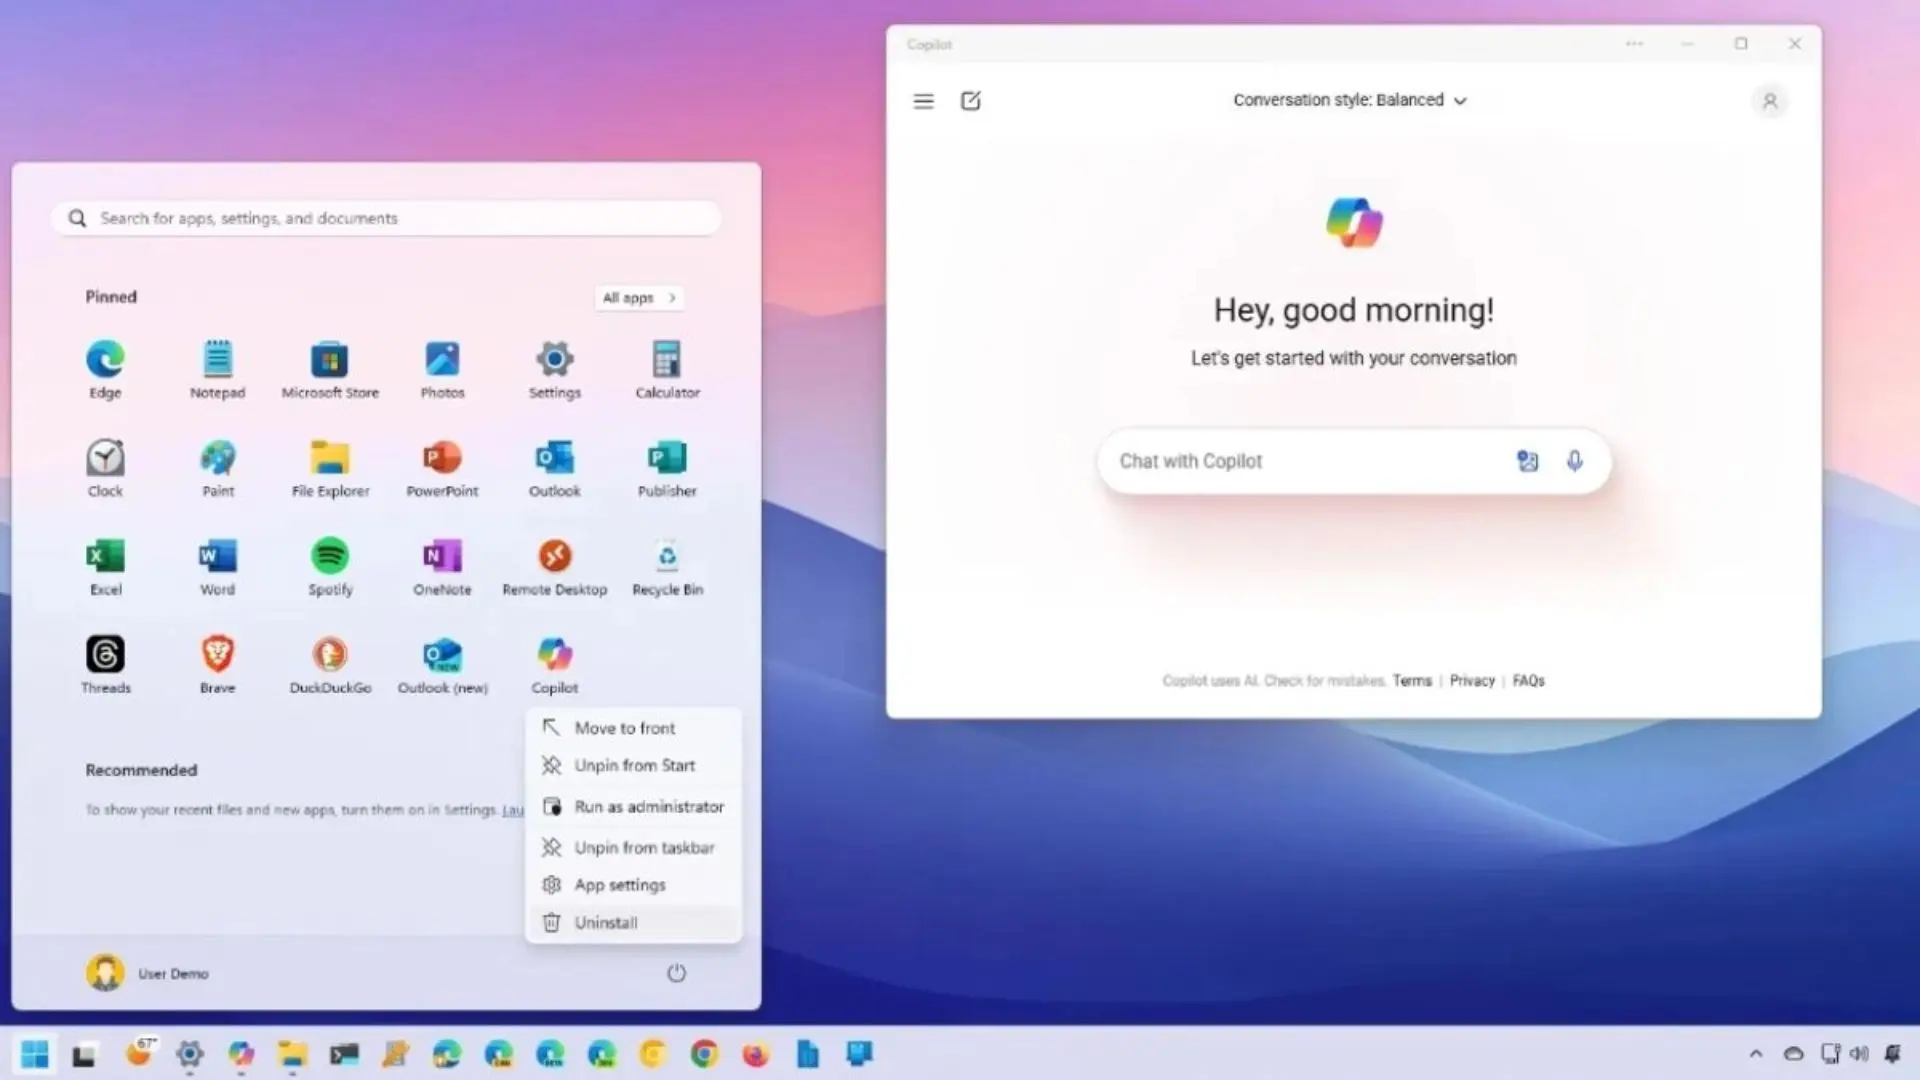Select Uninstall from the context menu

606,922
